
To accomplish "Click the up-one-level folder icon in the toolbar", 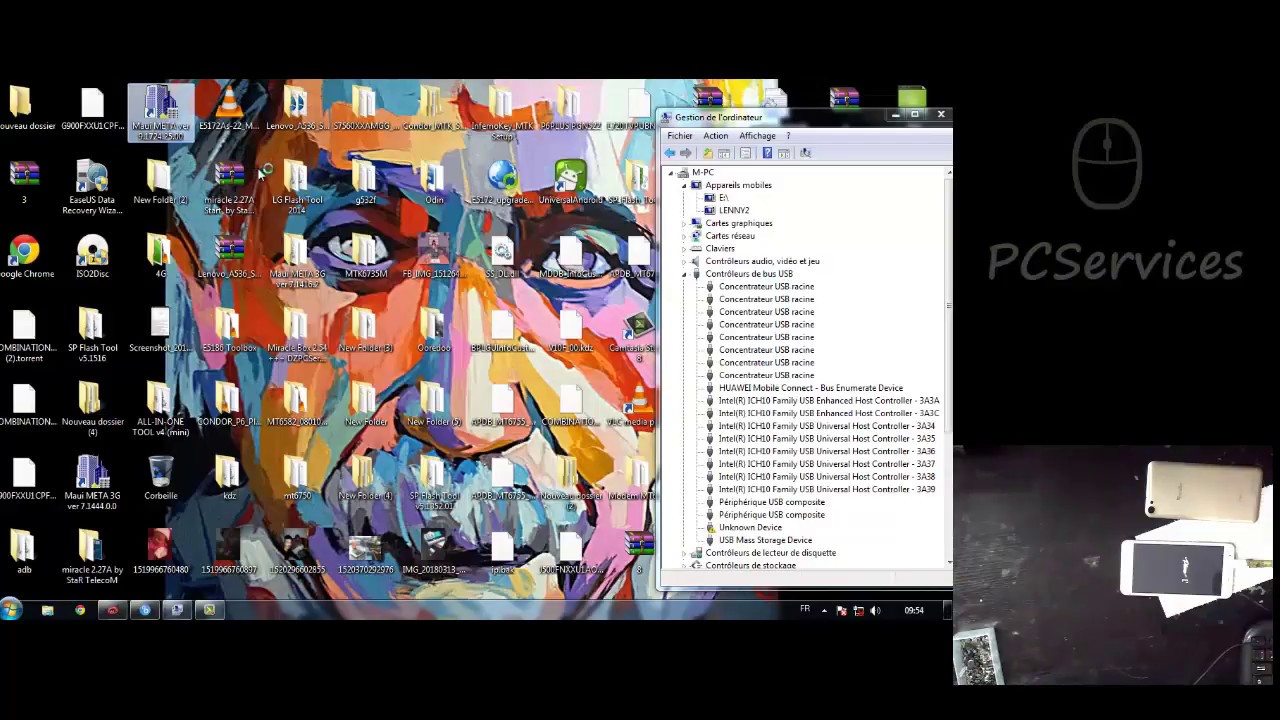I will (x=708, y=153).
